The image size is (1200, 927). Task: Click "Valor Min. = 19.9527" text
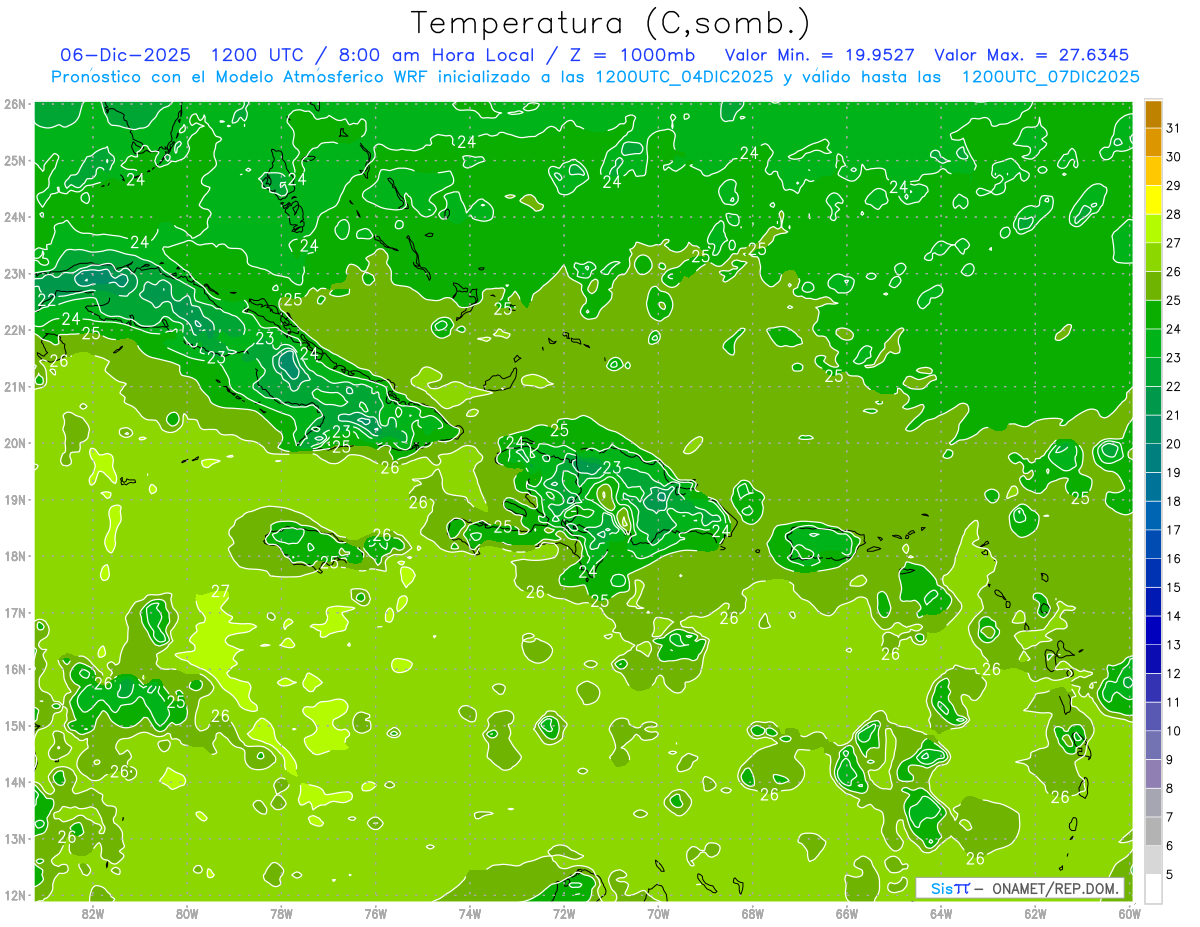coord(819,55)
